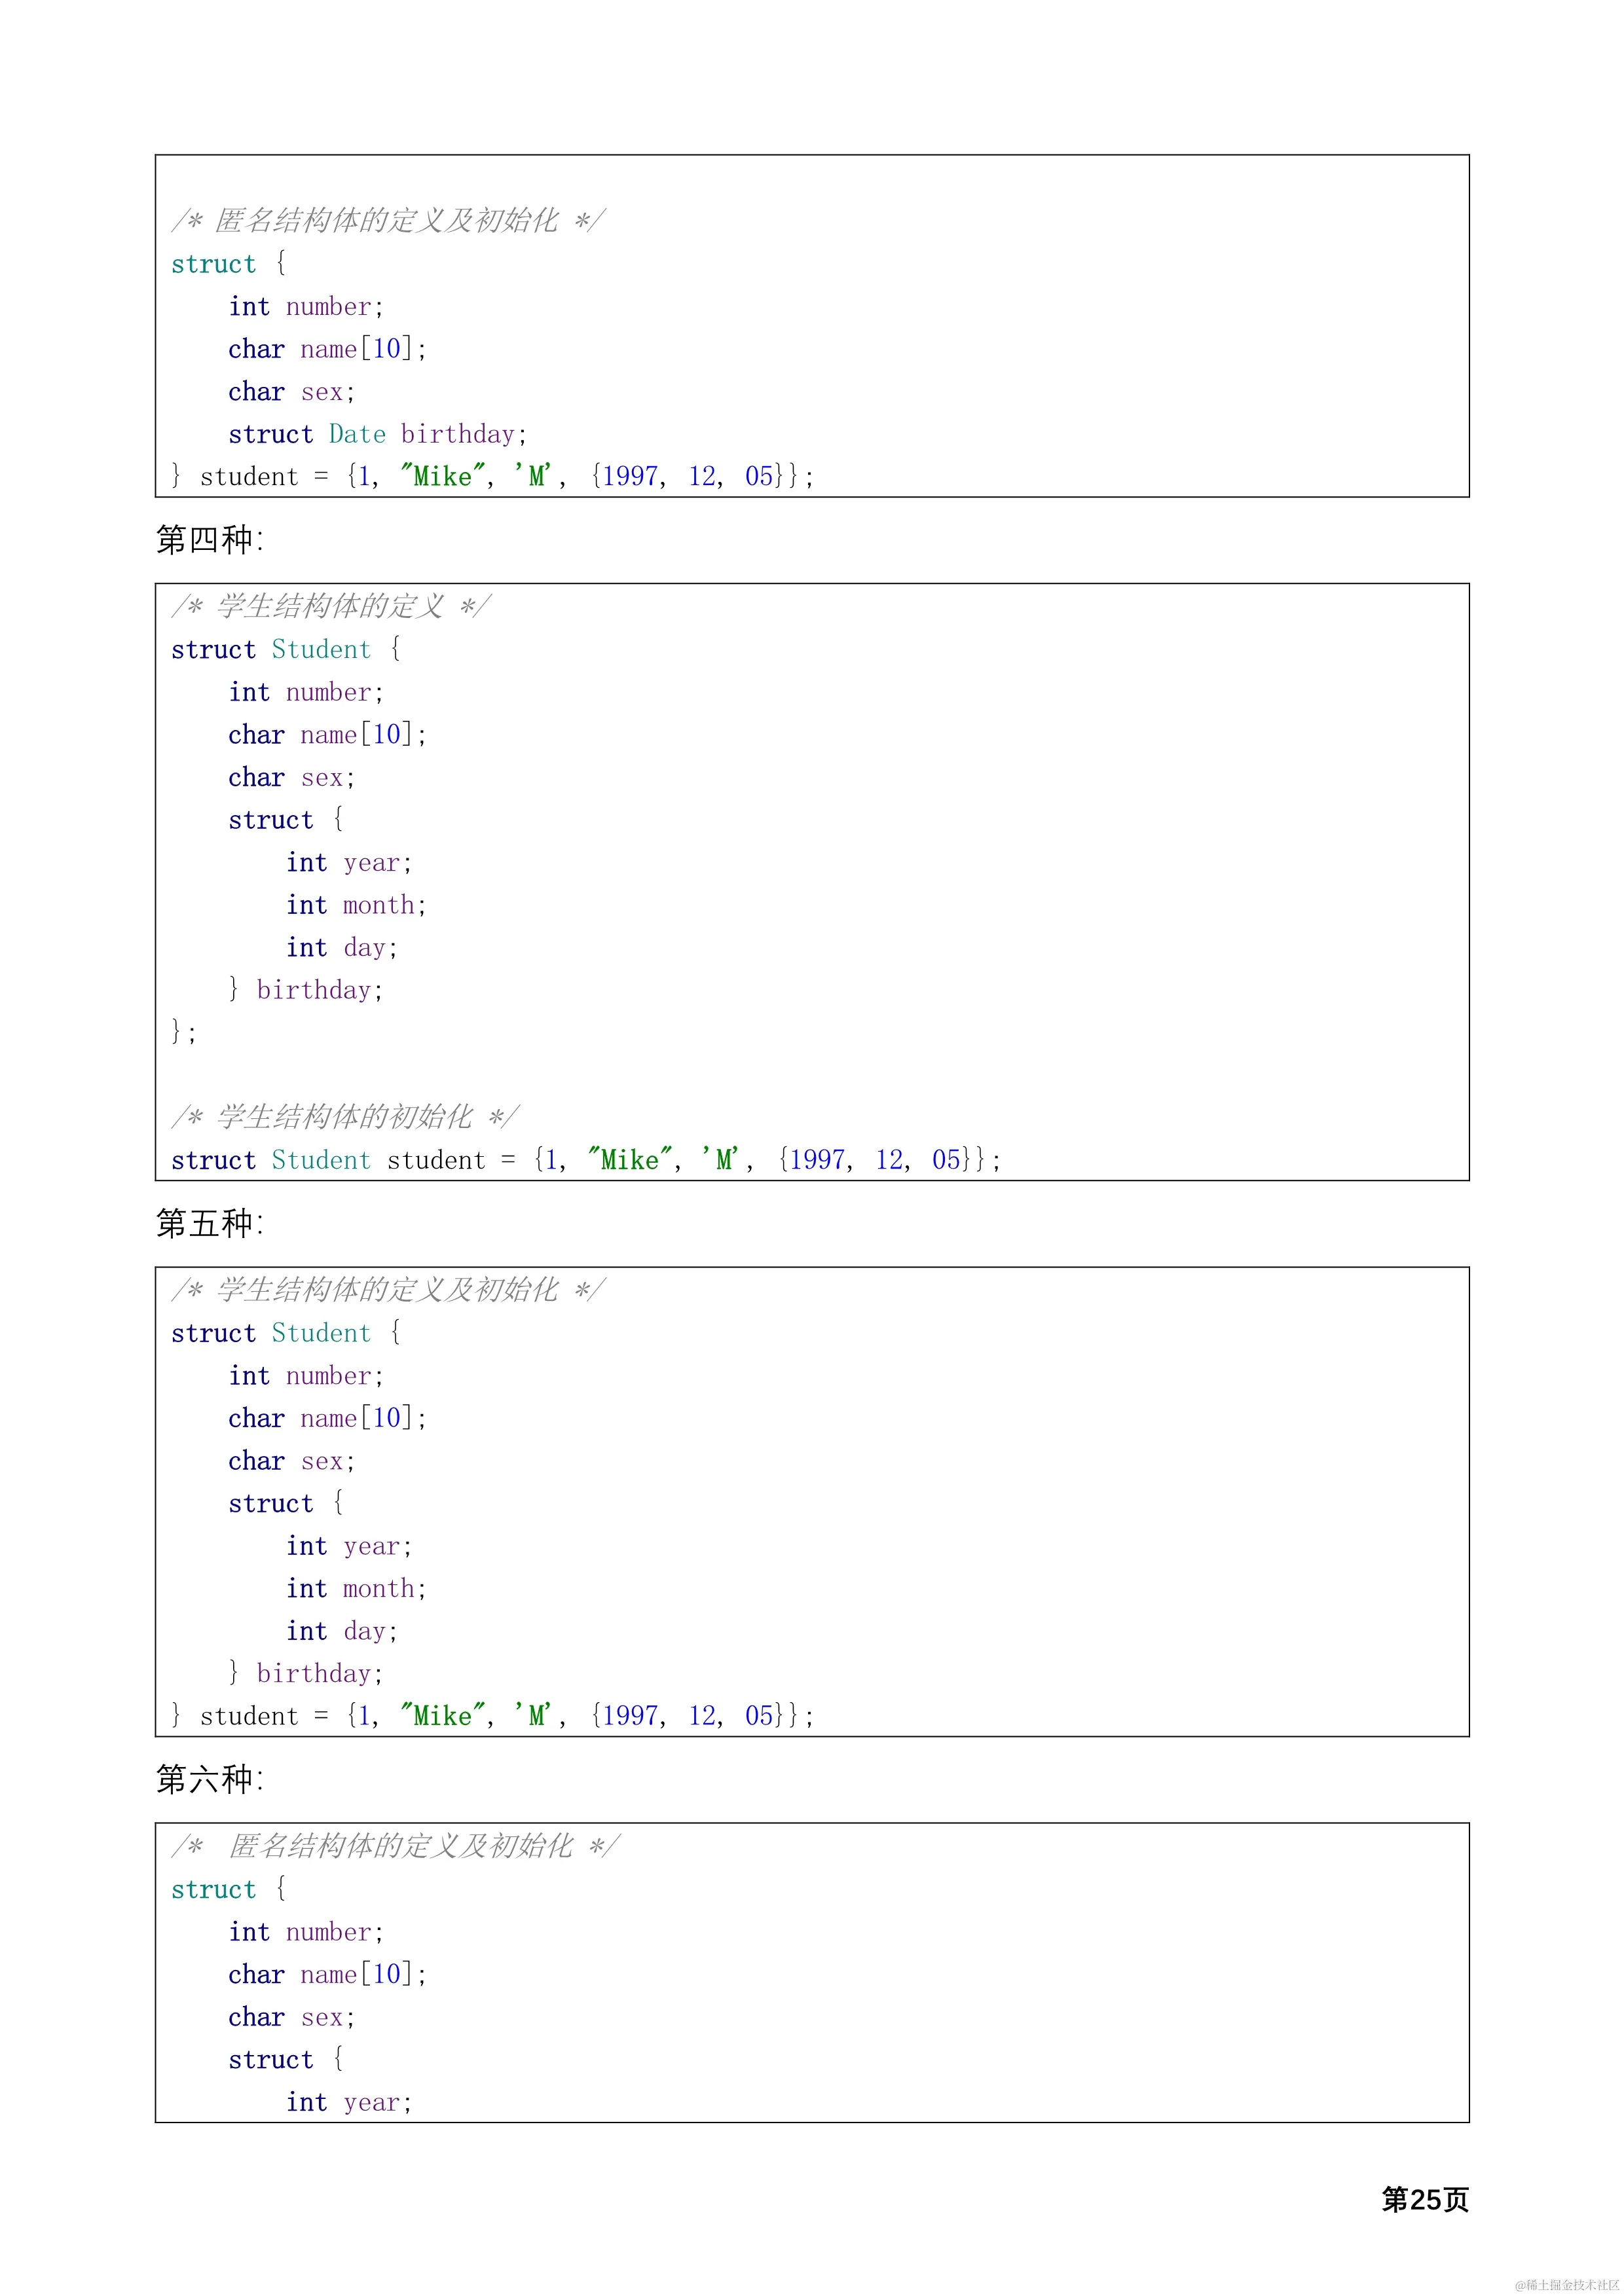The image size is (1624, 2296).
Task: Click the comment 学生结构体的定义及初始化
Action: [387, 1290]
